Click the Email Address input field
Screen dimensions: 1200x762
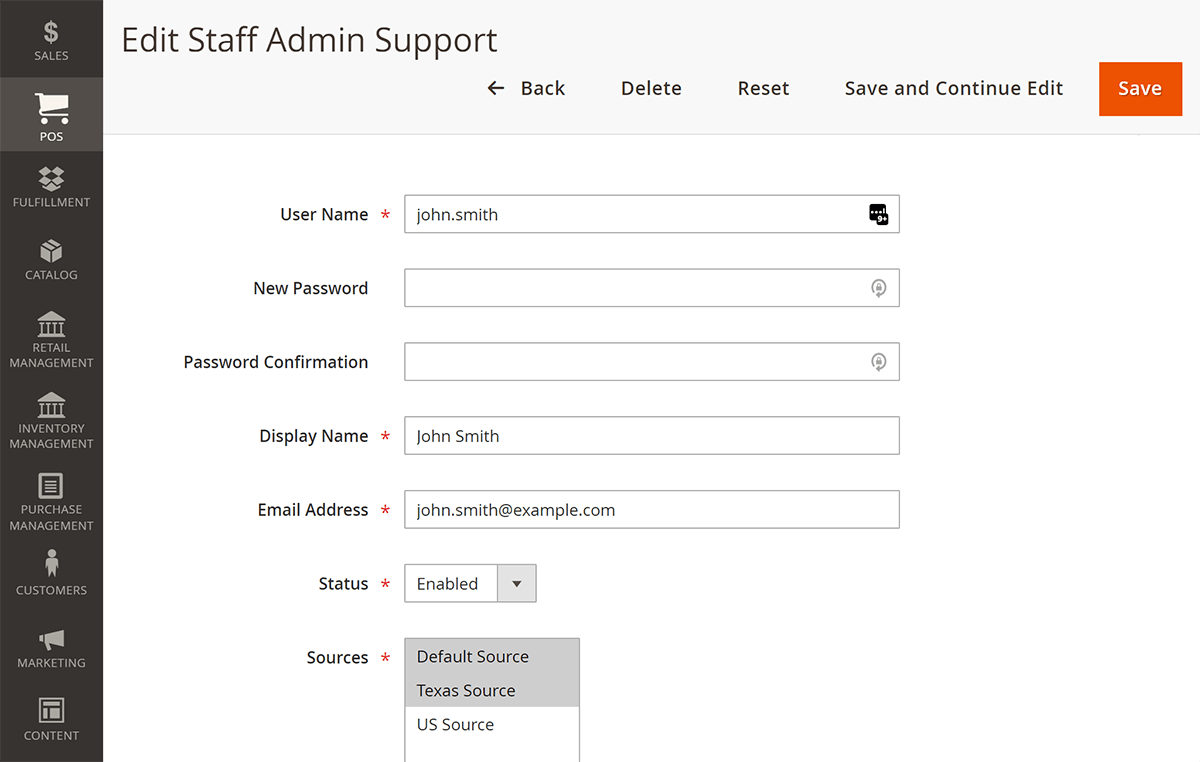(x=651, y=510)
